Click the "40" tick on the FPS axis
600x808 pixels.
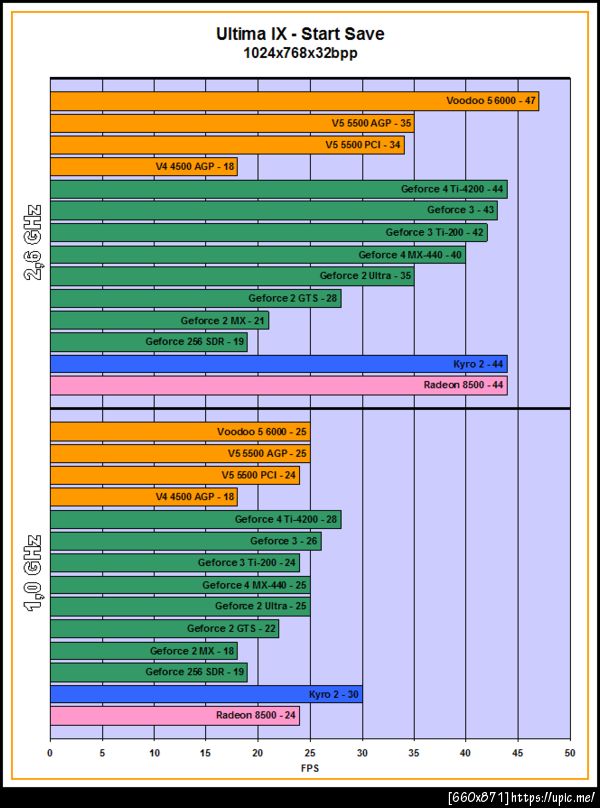pos(466,752)
